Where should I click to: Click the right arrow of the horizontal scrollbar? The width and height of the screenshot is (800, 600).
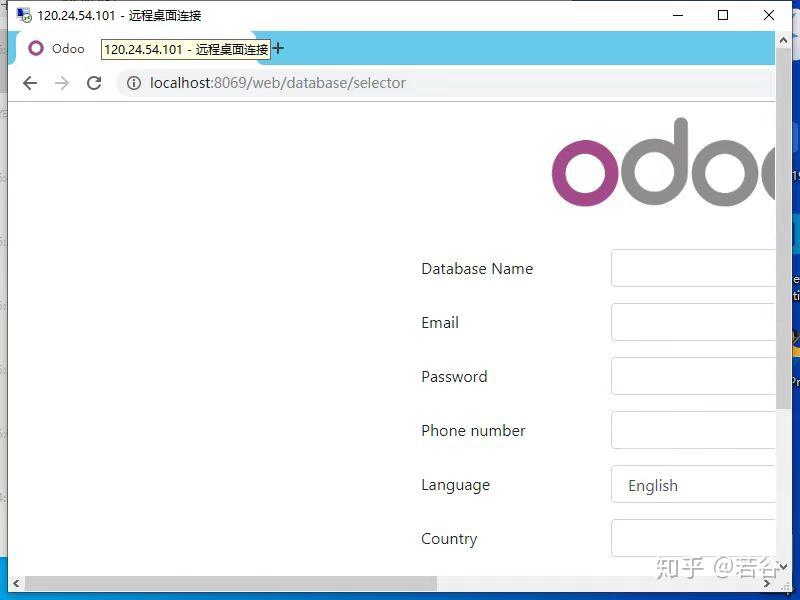(x=767, y=583)
